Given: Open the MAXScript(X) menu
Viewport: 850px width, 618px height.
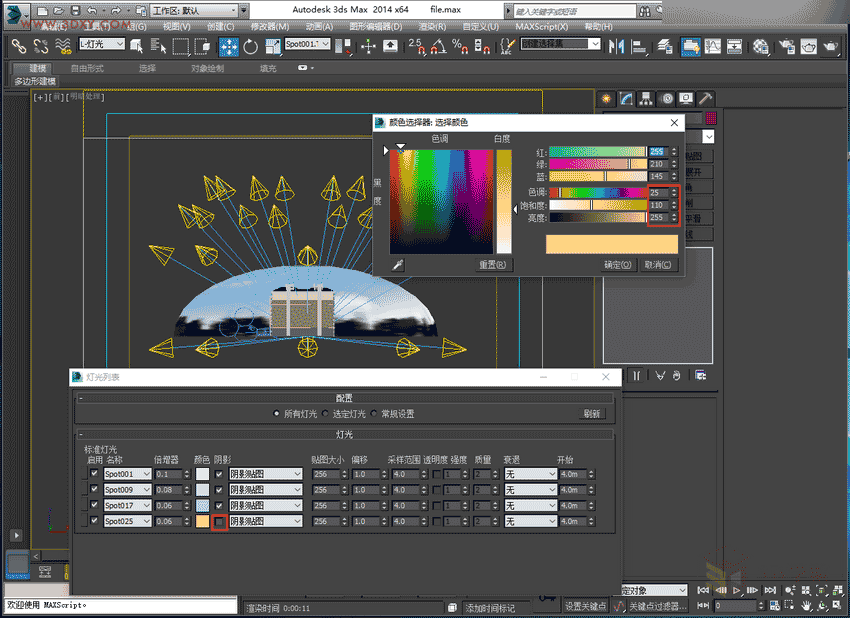Looking at the screenshot, I should [x=541, y=27].
